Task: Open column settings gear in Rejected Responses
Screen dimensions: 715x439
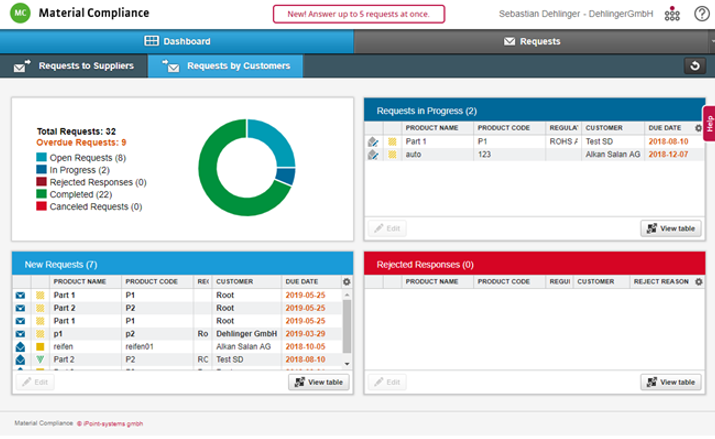Action: click(x=699, y=282)
